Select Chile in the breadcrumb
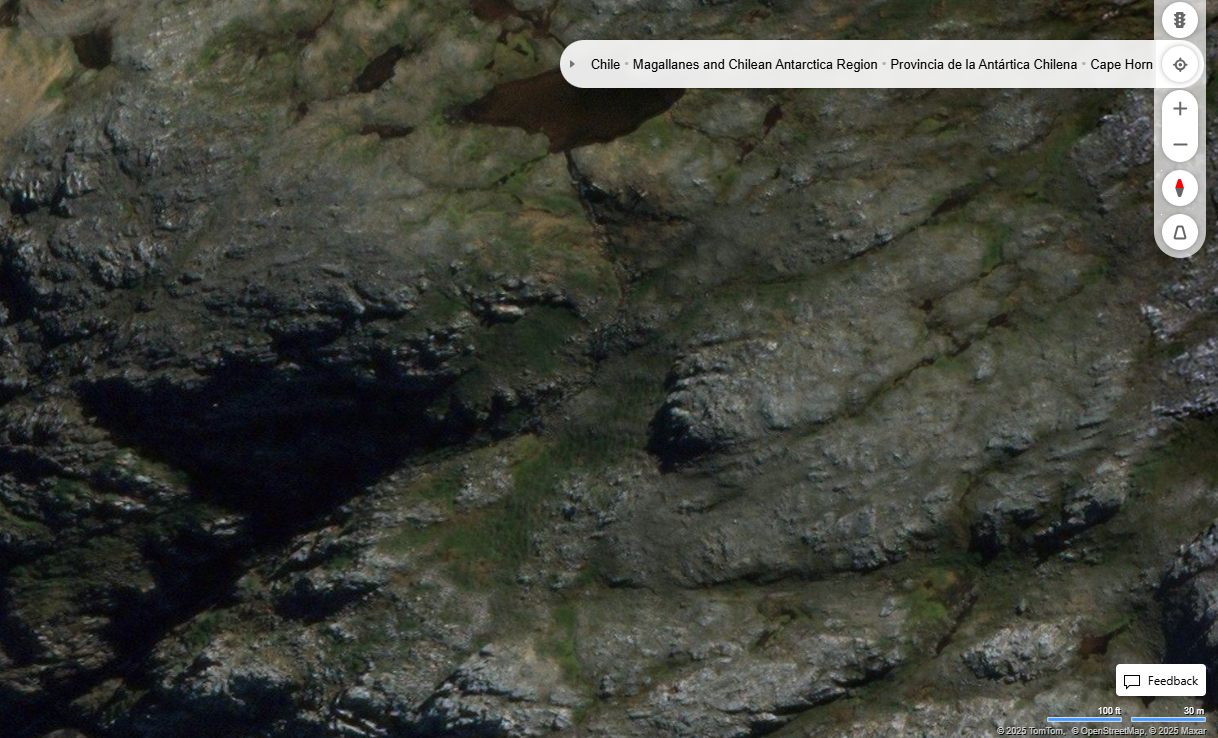This screenshot has width=1218, height=738. 605,64
